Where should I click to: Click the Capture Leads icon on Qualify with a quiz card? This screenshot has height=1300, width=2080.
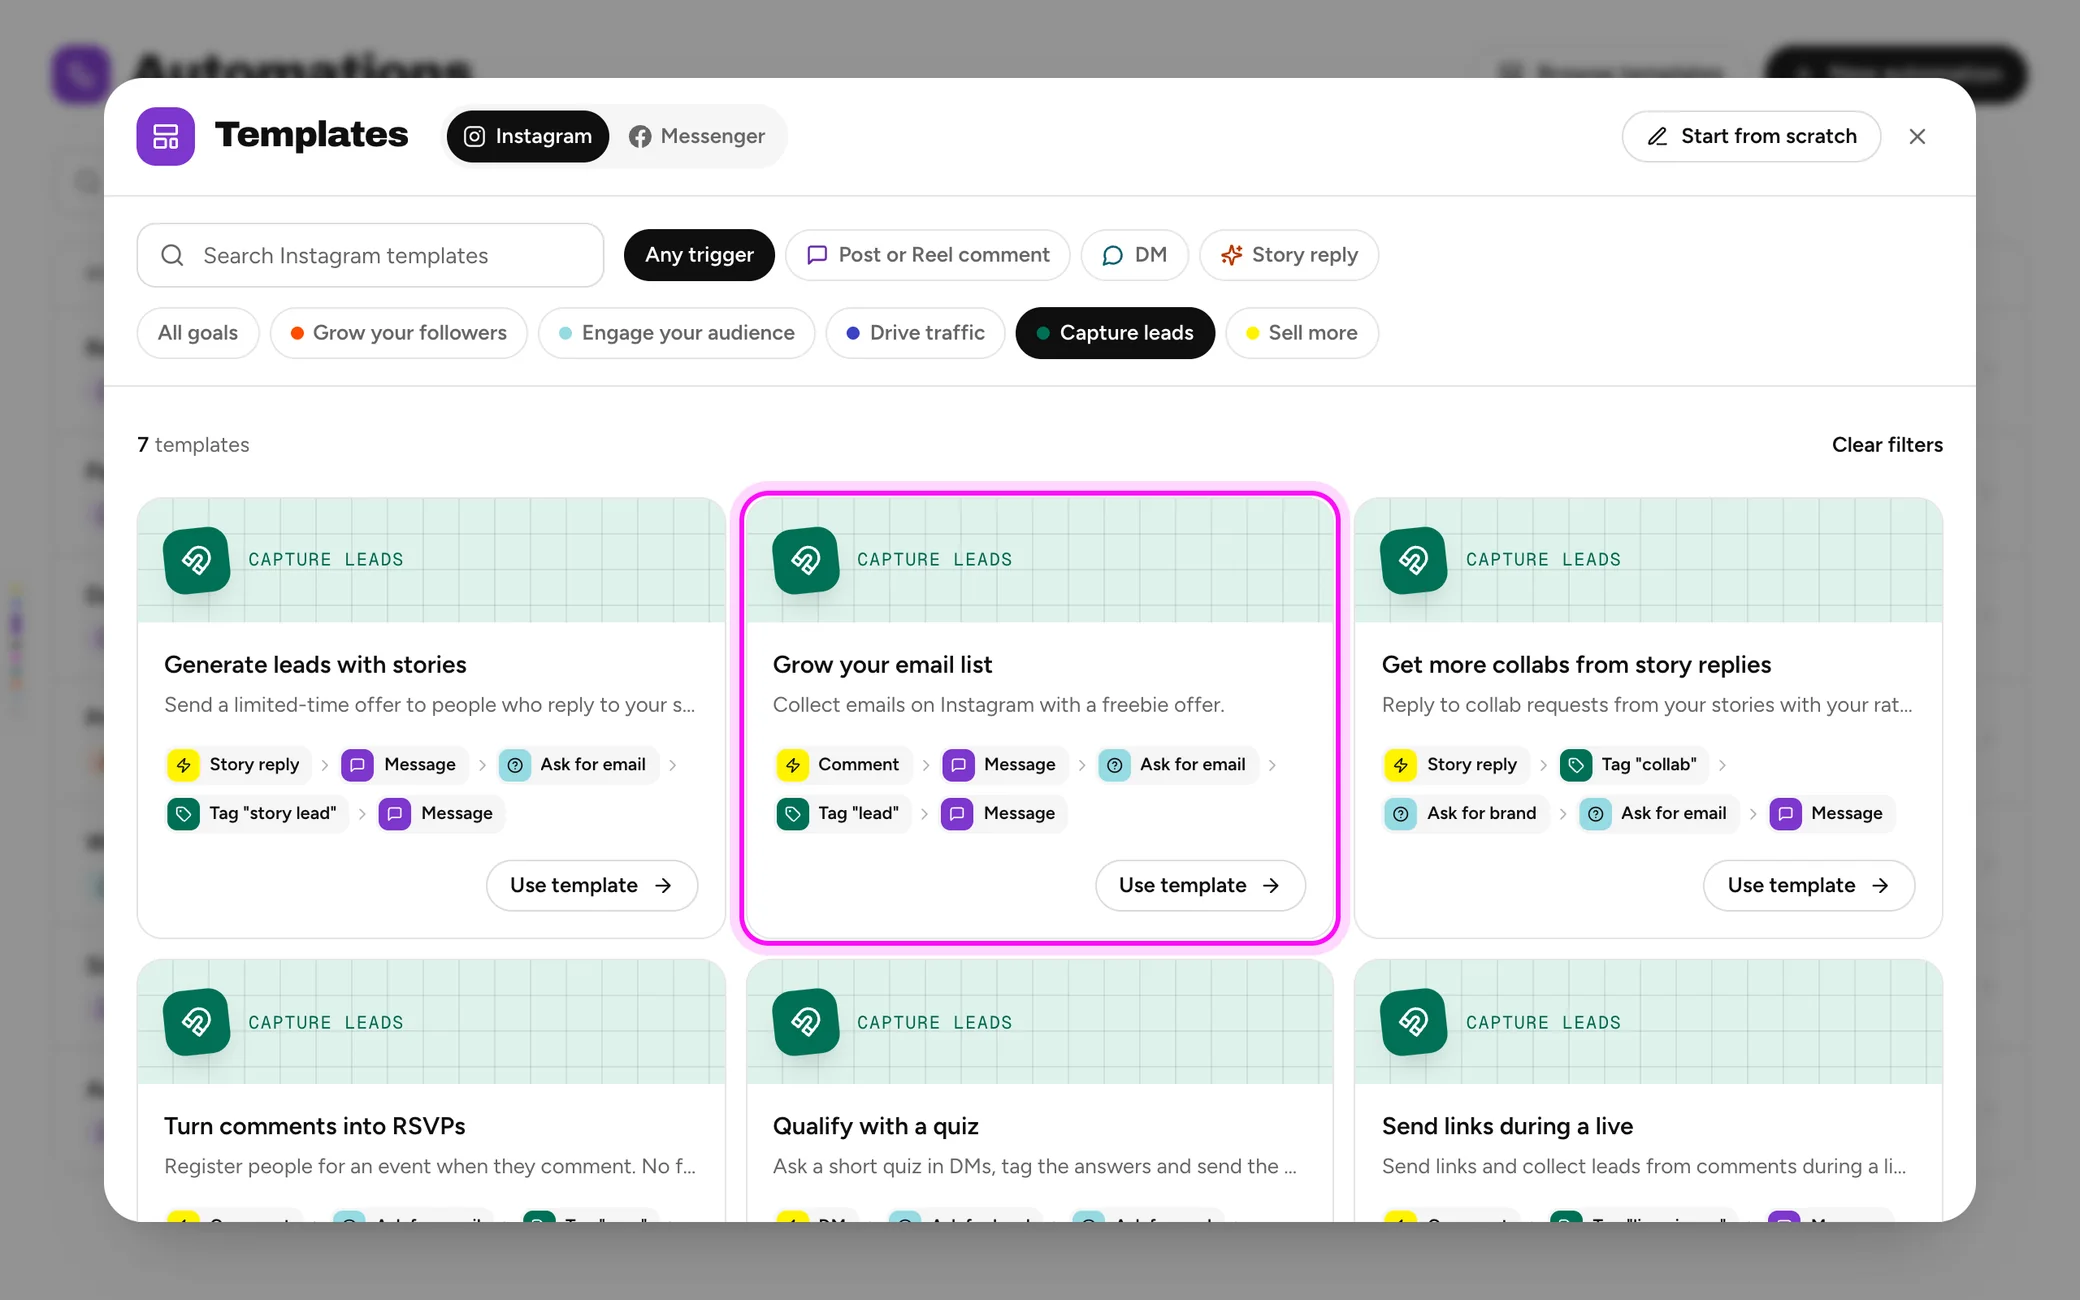pos(806,1022)
